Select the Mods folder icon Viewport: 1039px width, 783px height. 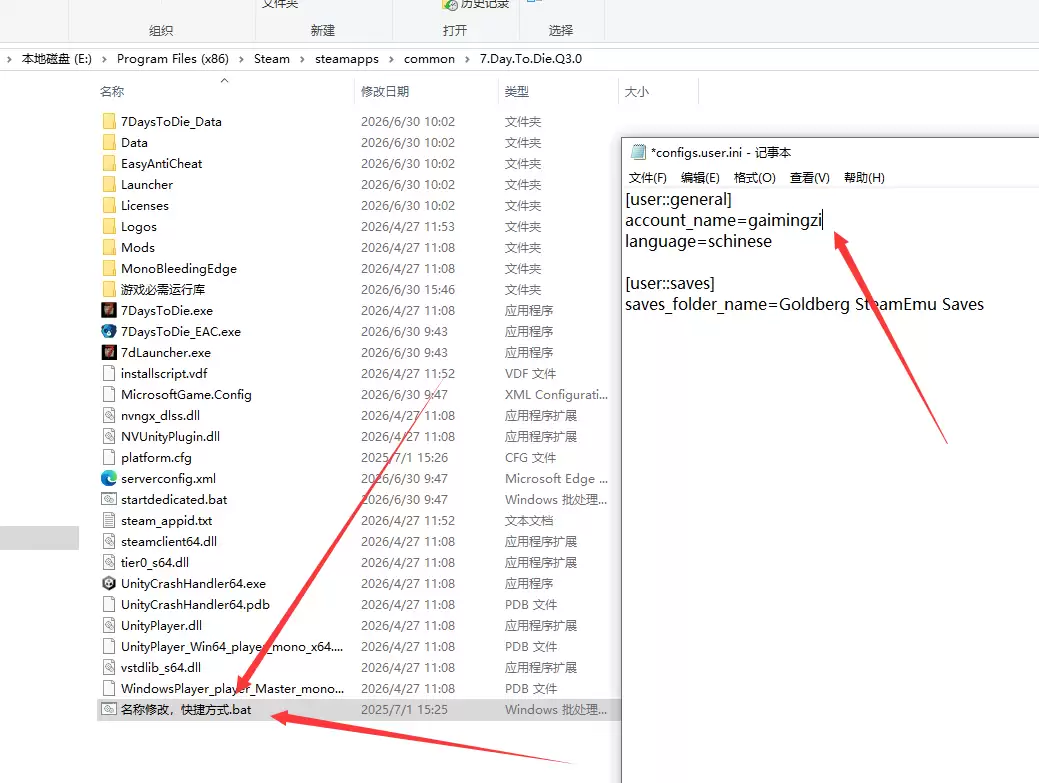pyautogui.click(x=109, y=247)
